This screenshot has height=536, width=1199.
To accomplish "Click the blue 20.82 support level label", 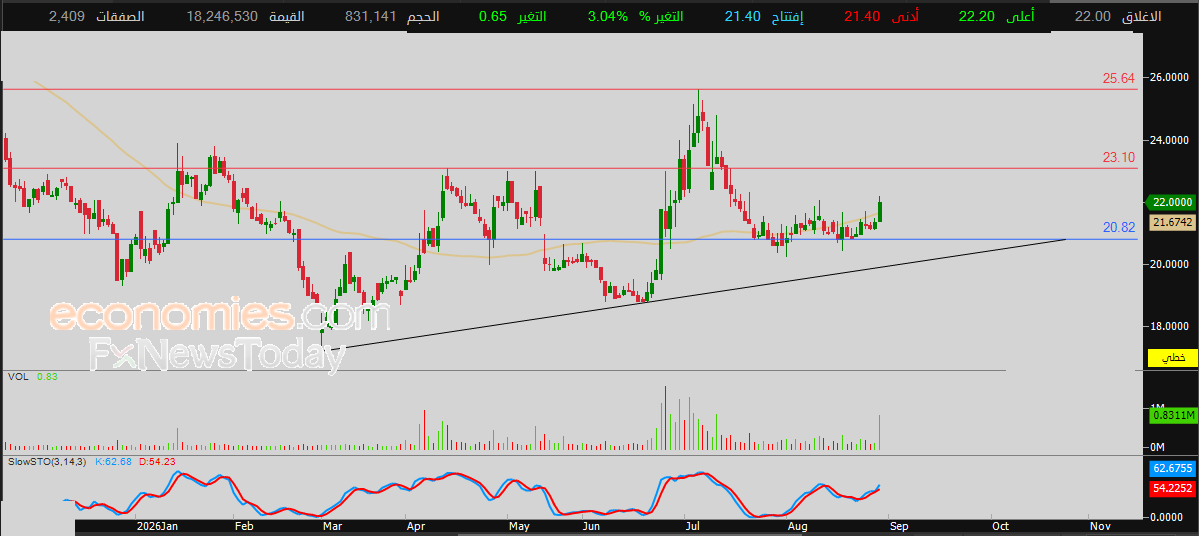I will pos(1118,227).
